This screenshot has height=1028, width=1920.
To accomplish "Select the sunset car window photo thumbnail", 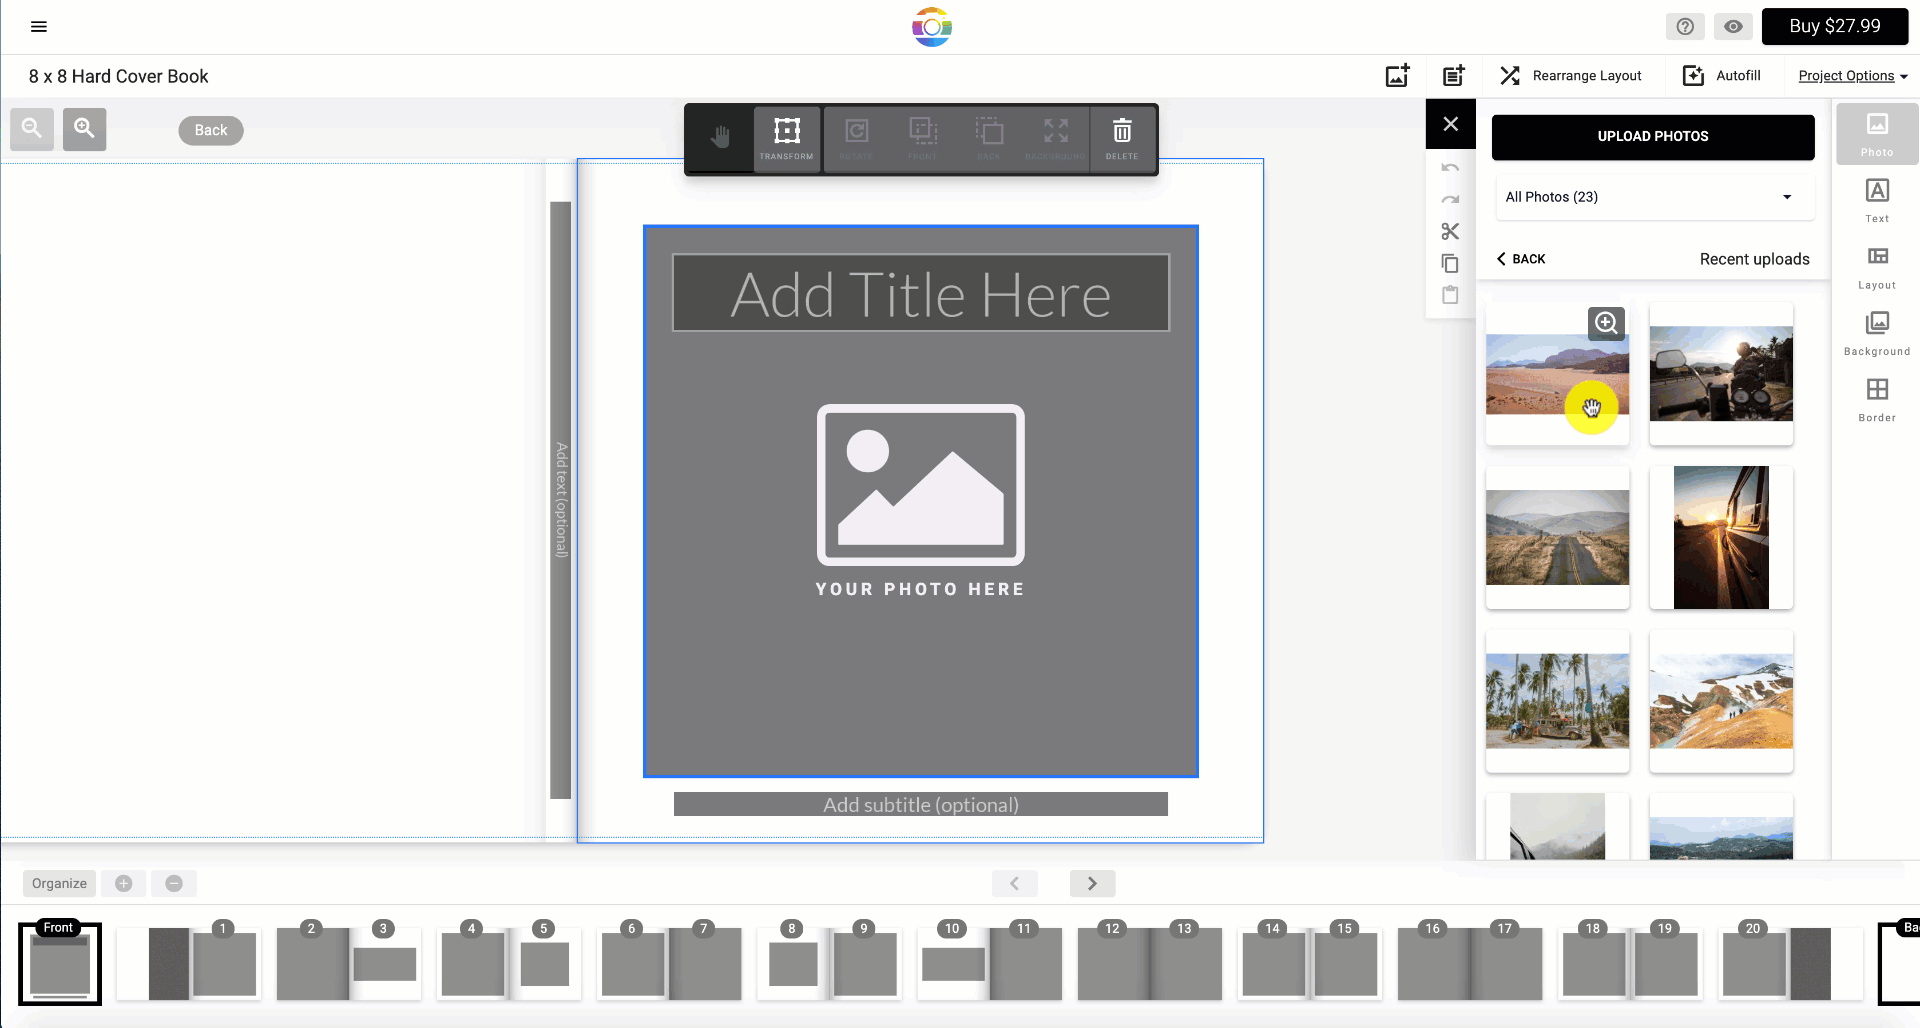I will (x=1720, y=537).
